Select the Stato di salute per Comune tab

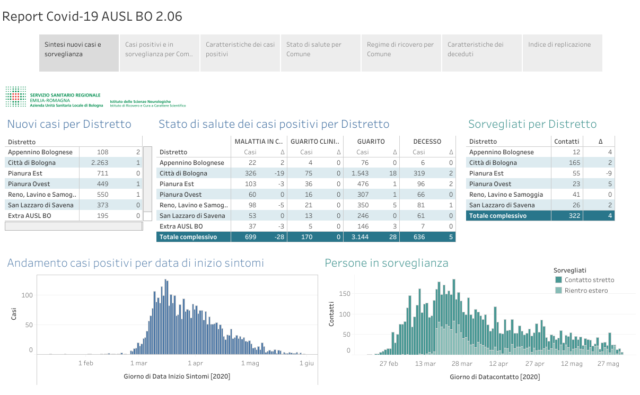(320, 53)
